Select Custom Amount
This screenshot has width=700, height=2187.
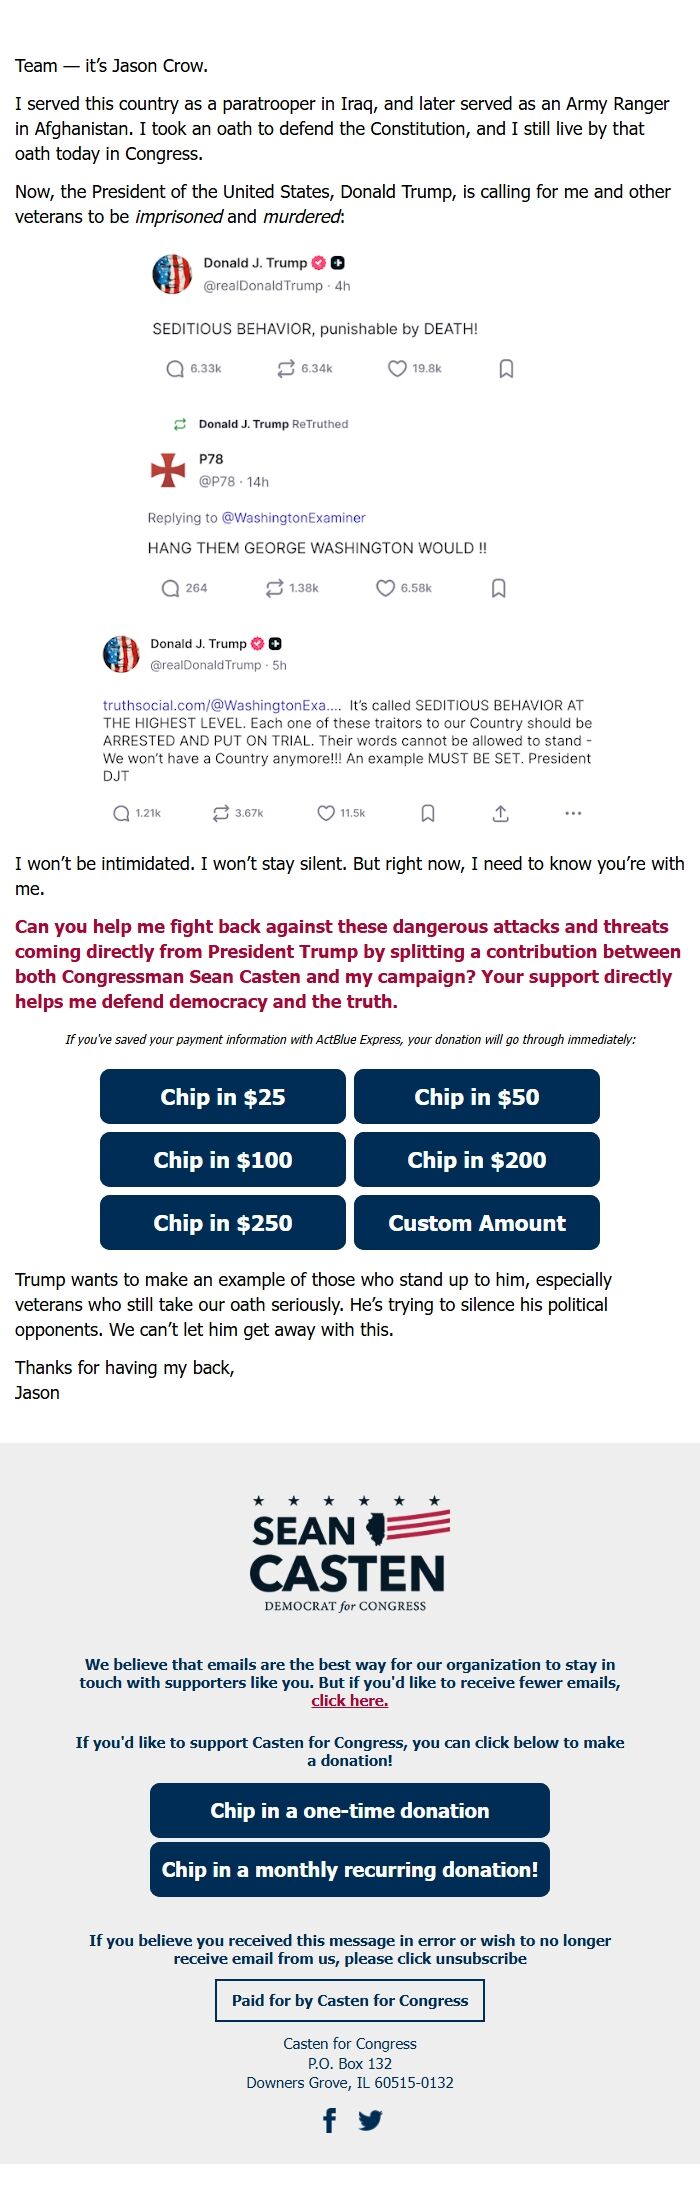coord(477,1222)
